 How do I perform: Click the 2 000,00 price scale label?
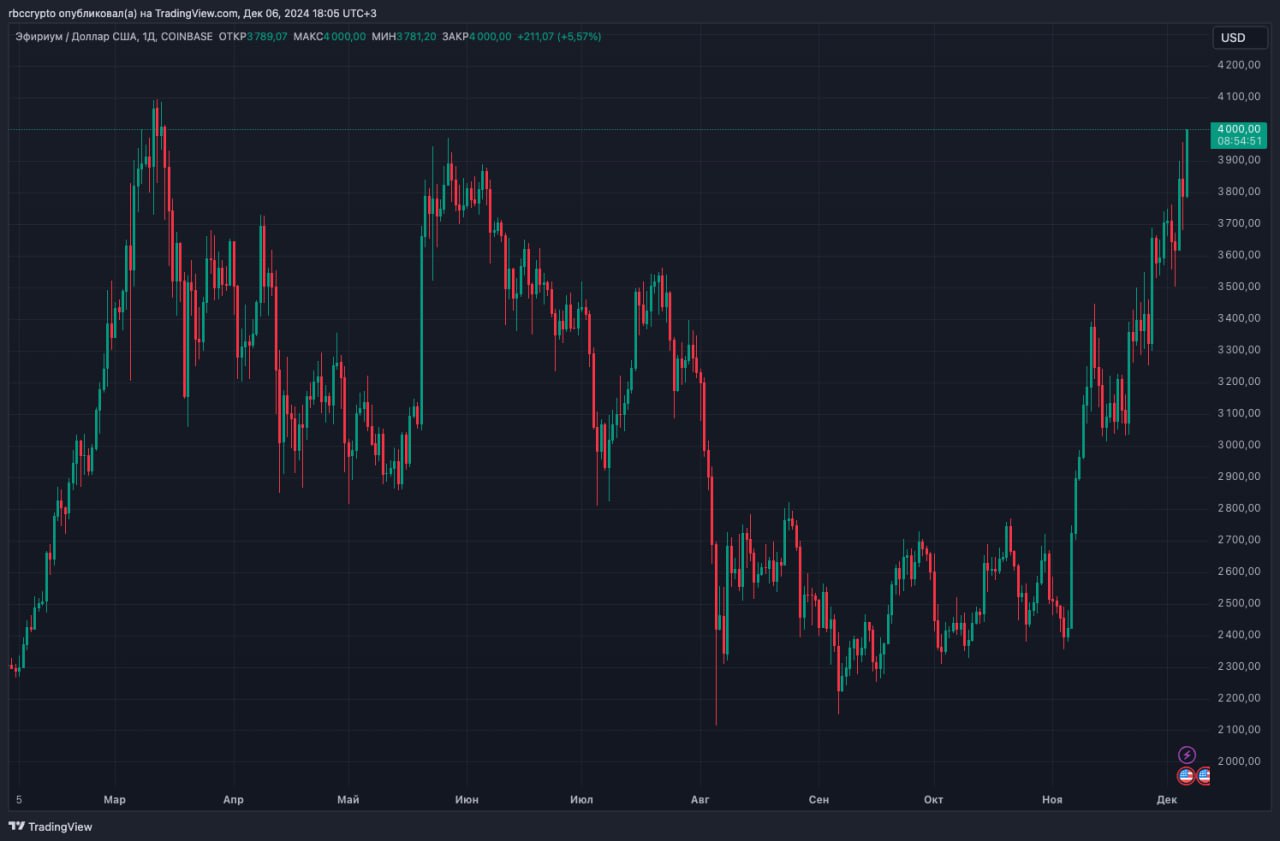pyautogui.click(x=1238, y=762)
